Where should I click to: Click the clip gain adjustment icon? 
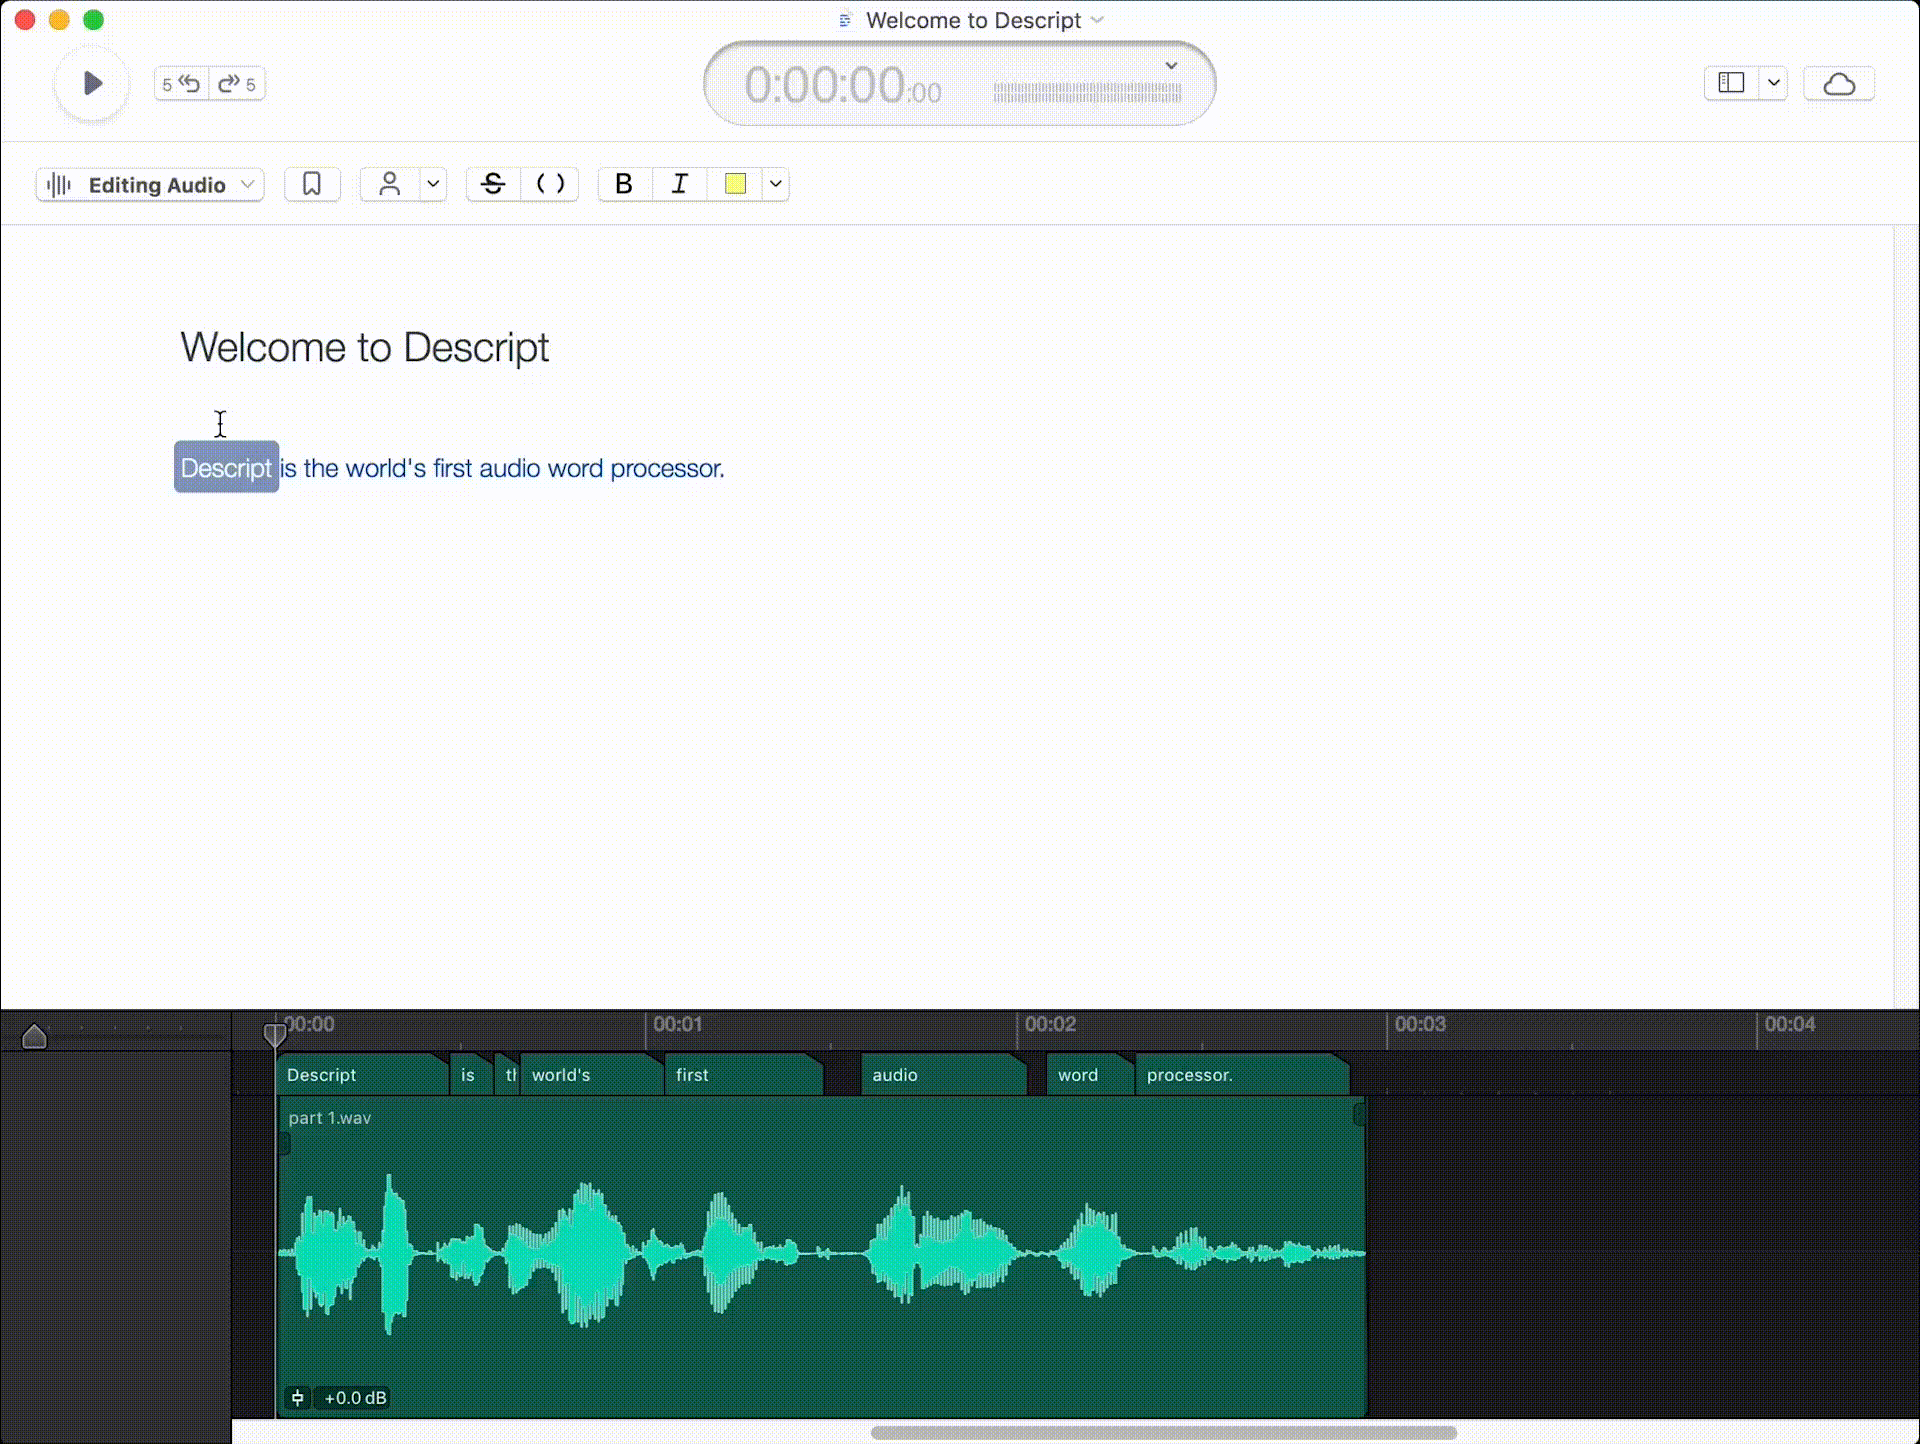pyautogui.click(x=298, y=1398)
